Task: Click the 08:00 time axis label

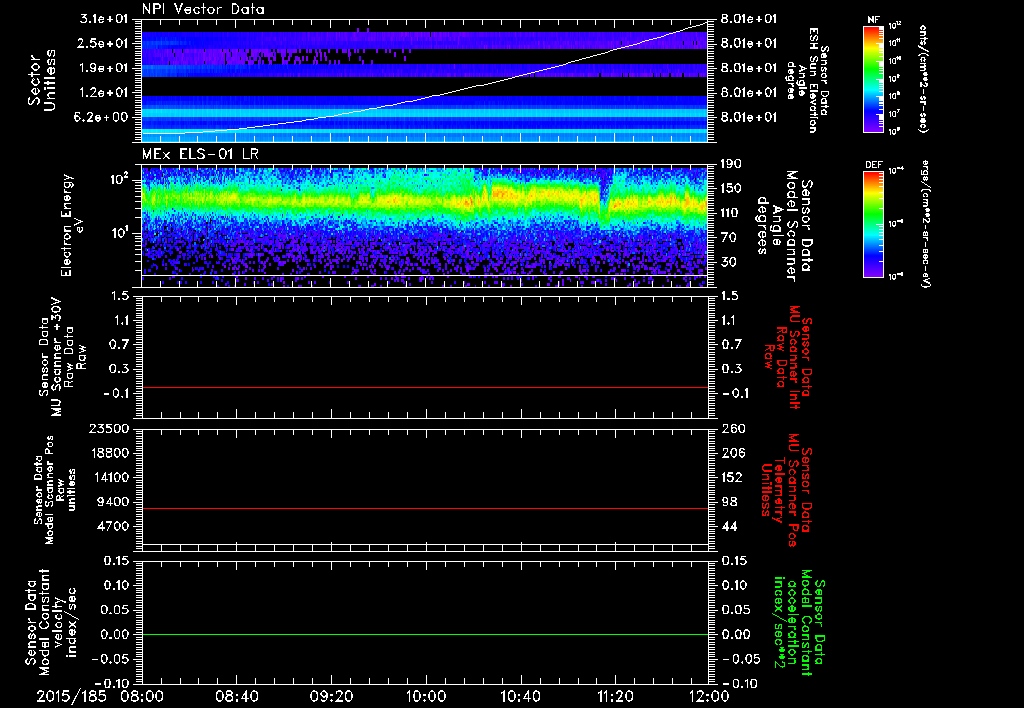Action: click(143, 695)
